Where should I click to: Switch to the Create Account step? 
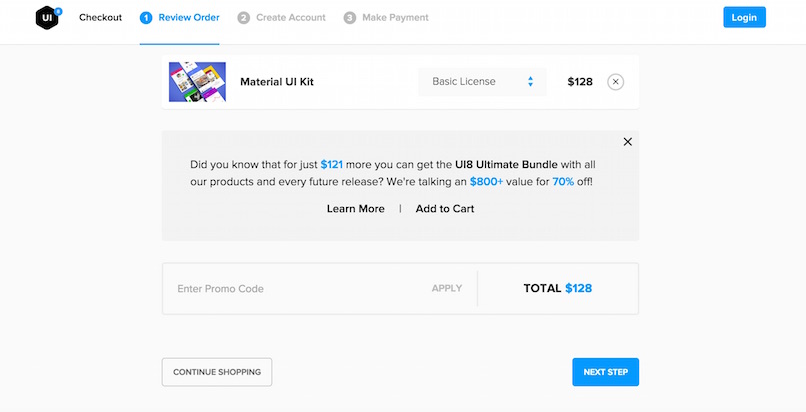[x=291, y=18]
